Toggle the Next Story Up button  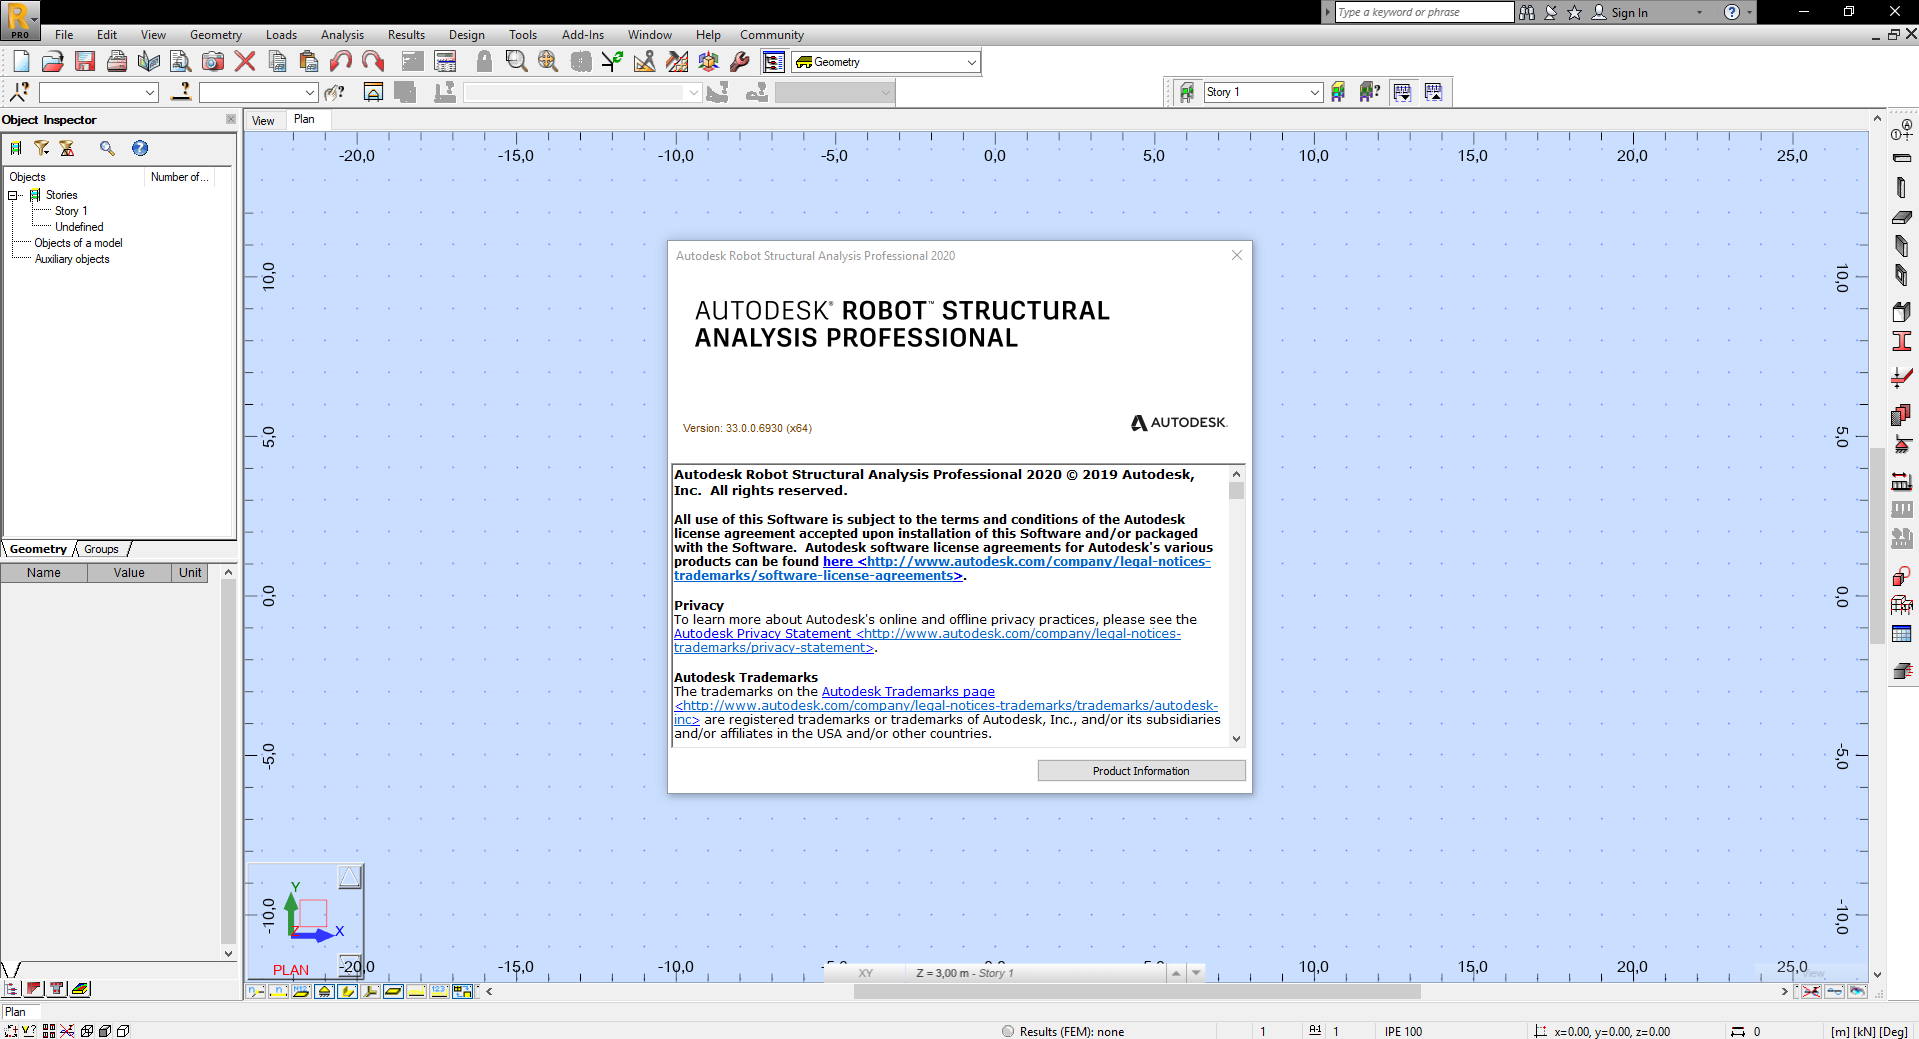pyautogui.click(x=1434, y=92)
